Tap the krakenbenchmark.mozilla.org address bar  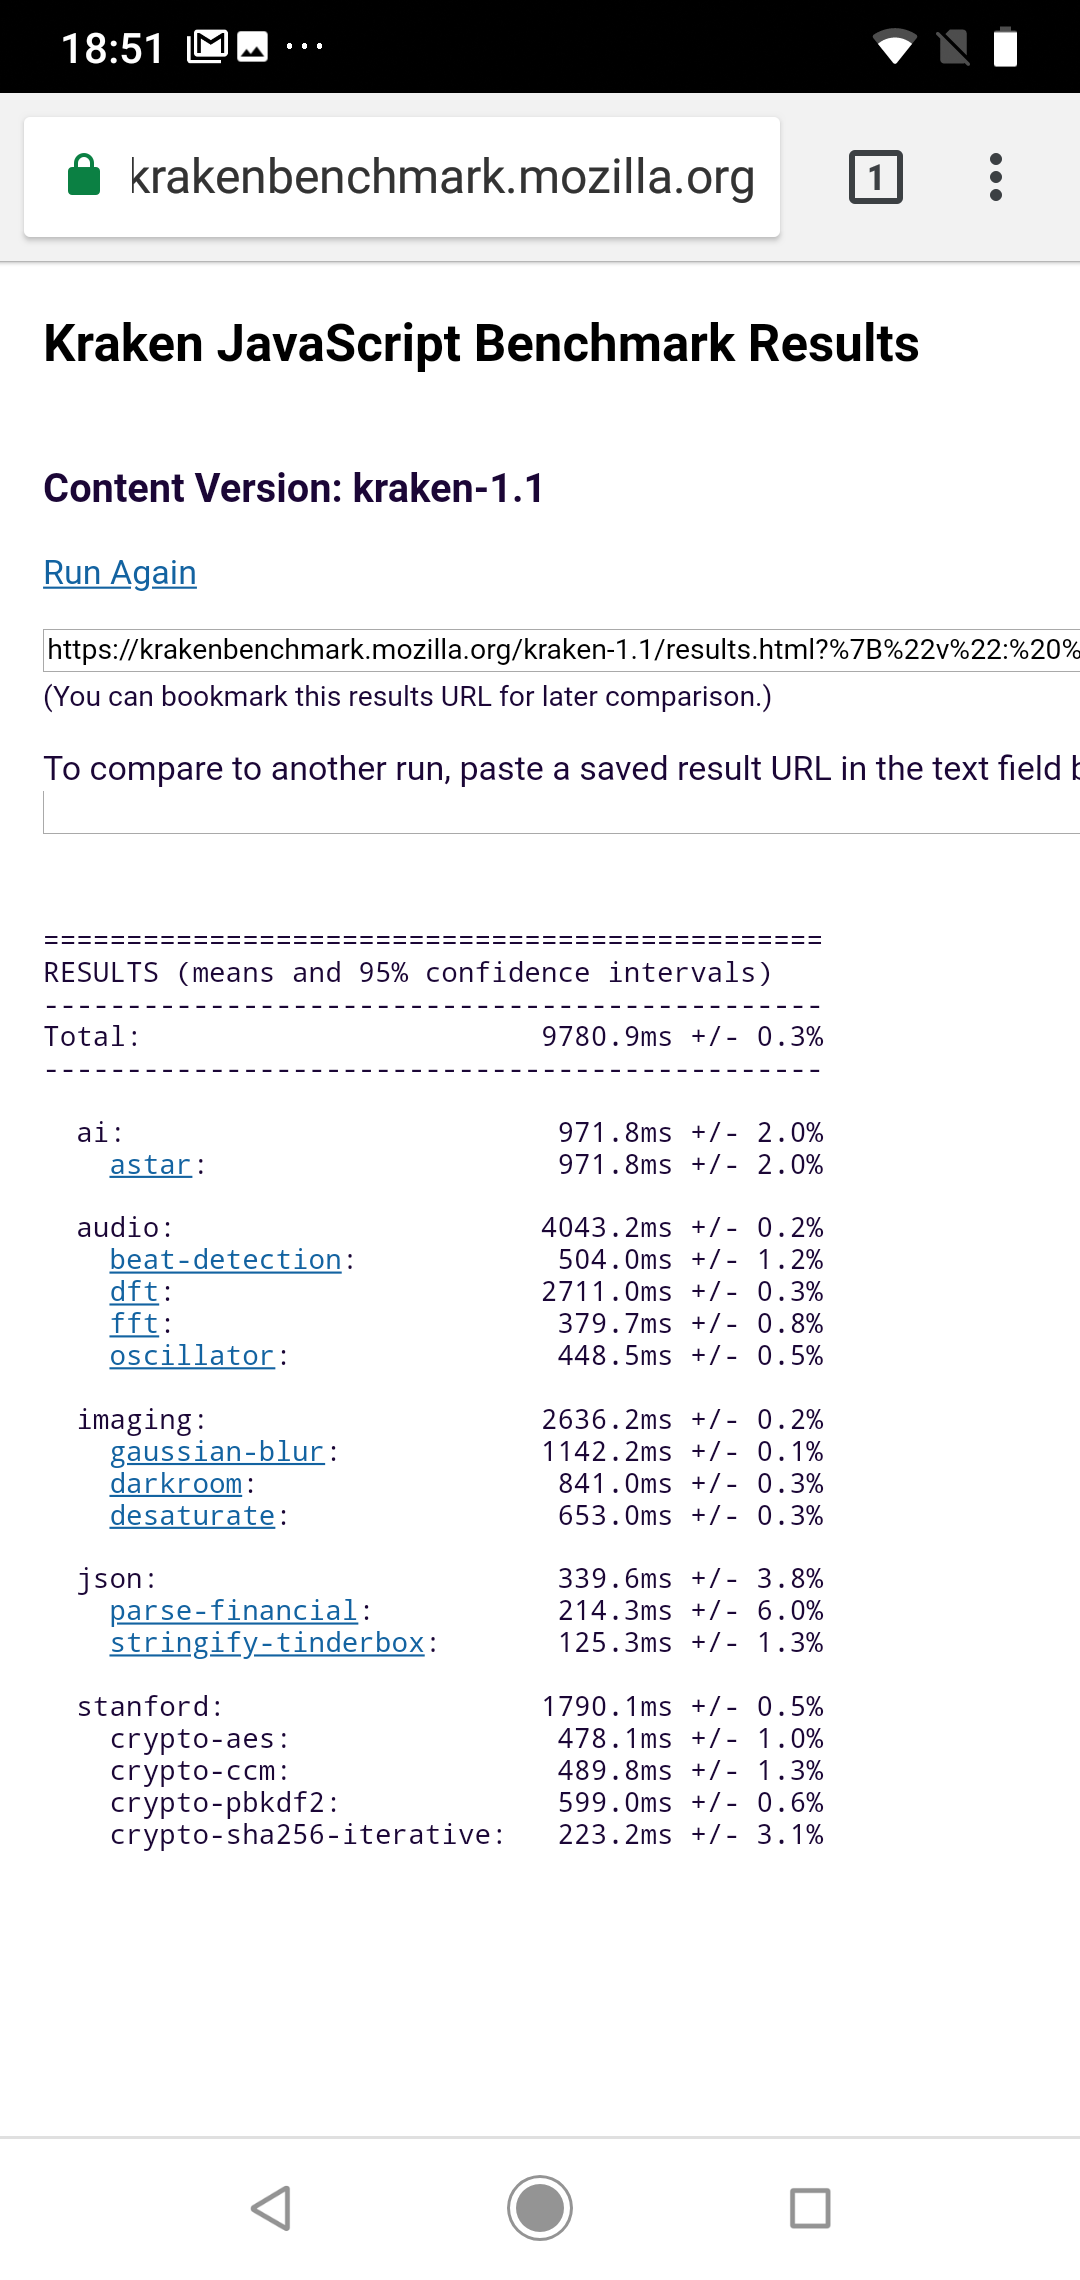[x=442, y=177]
